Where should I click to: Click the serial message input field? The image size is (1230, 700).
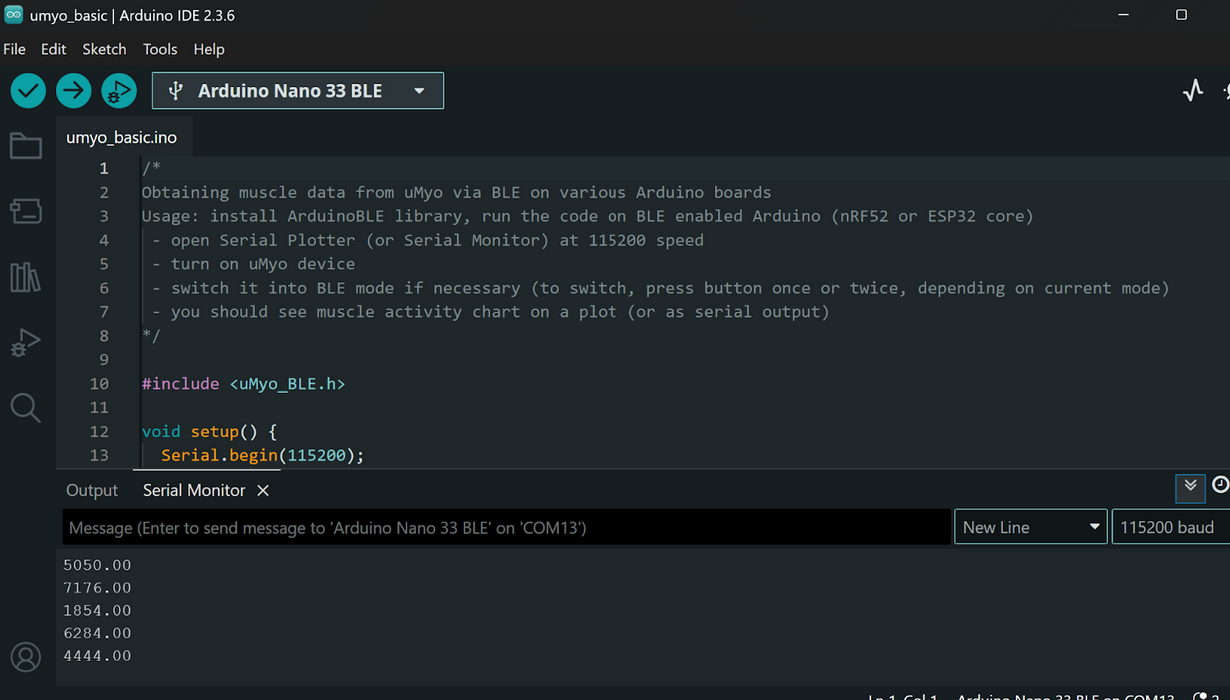(x=507, y=527)
